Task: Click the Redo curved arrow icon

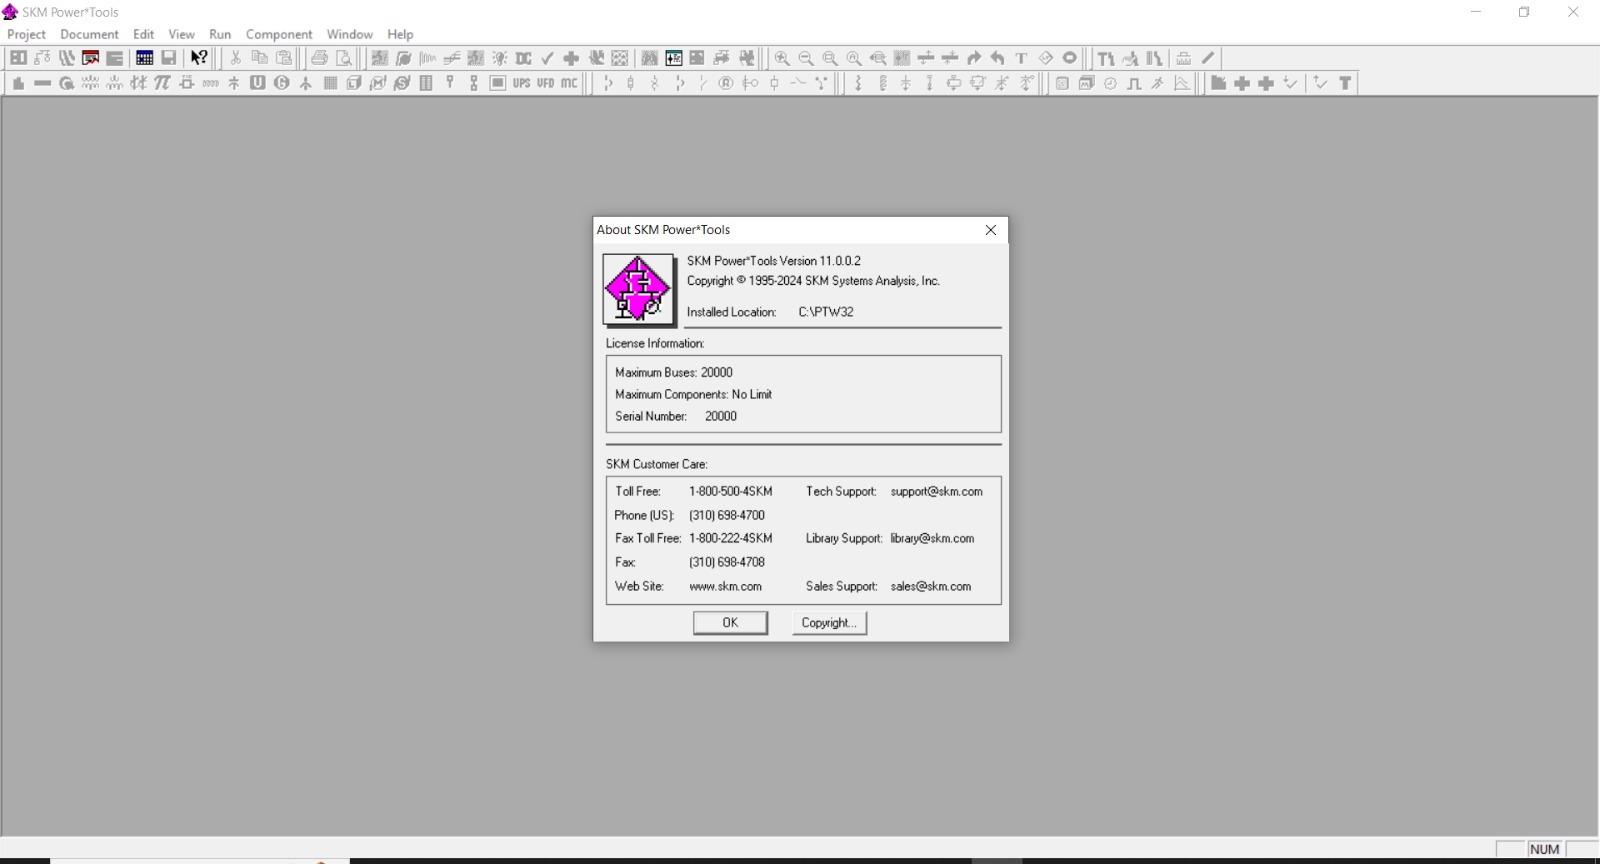Action: [x=974, y=58]
